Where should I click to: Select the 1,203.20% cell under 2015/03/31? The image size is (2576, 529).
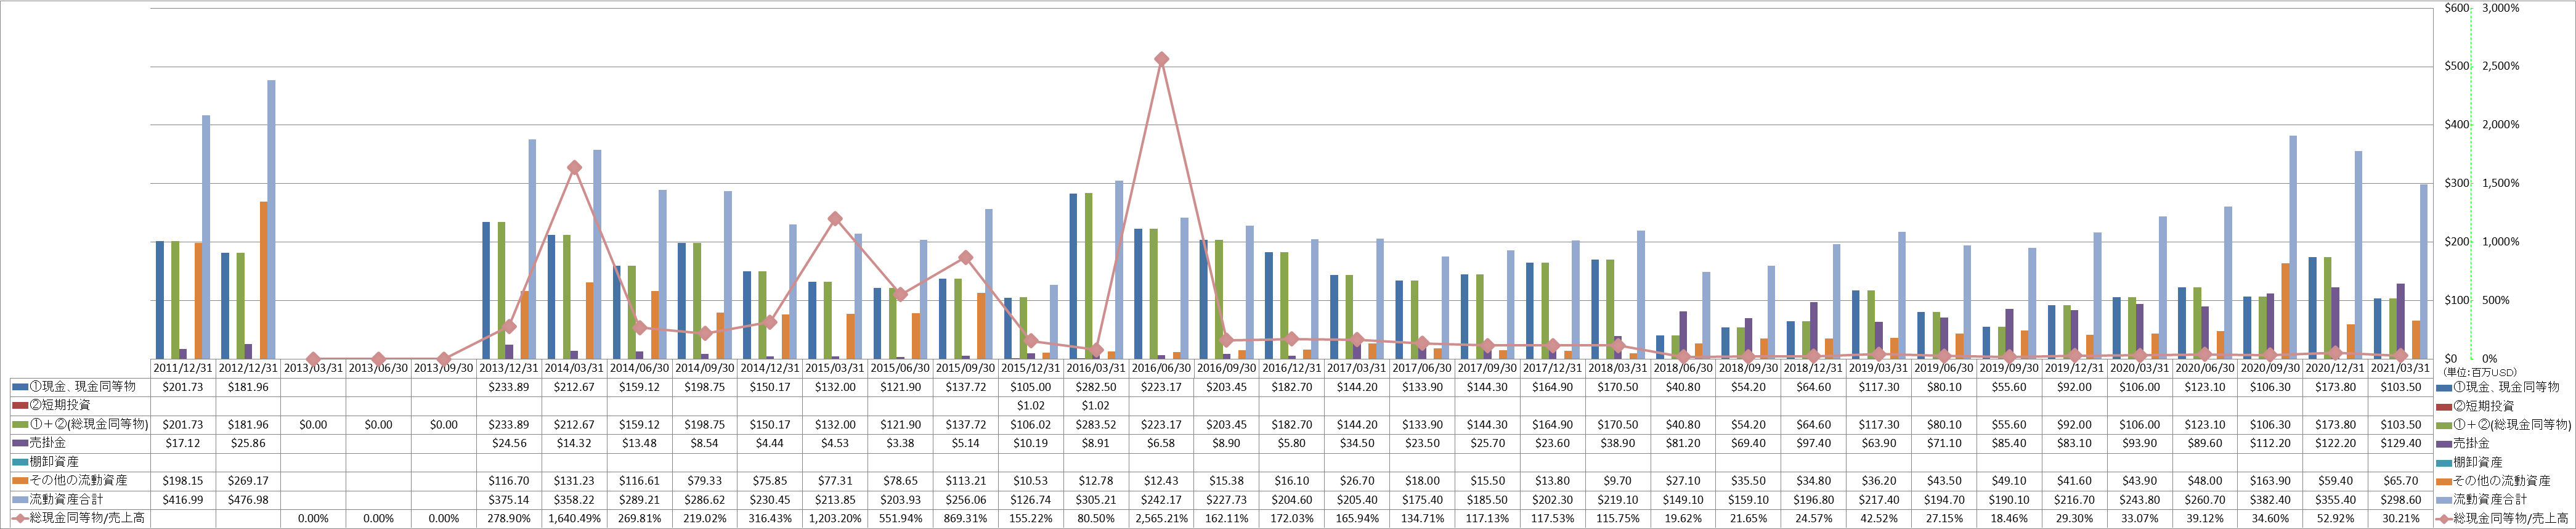click(835, 519)
